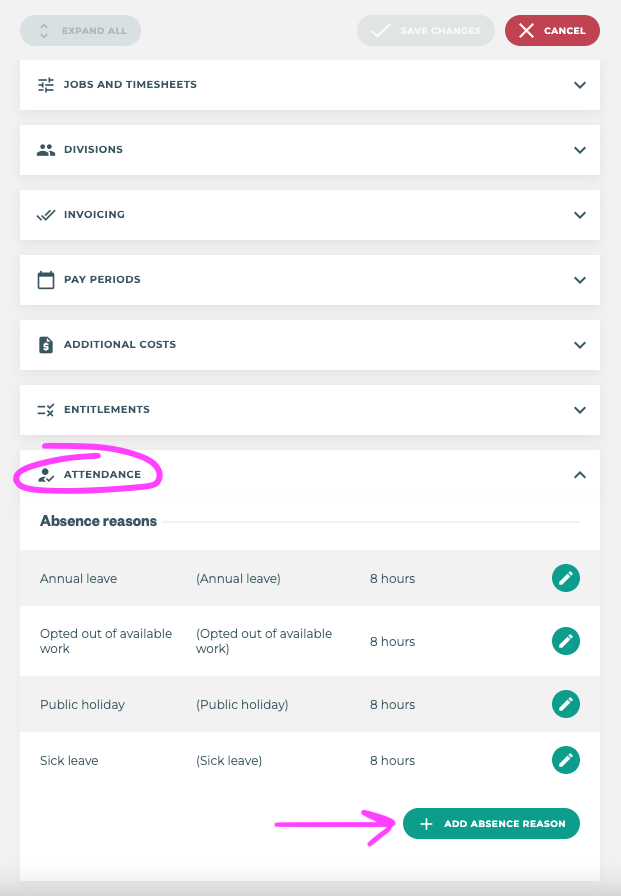The image size is (621, 896).
Task: Click the Additional Costs document icon
Action: point(46,345)
